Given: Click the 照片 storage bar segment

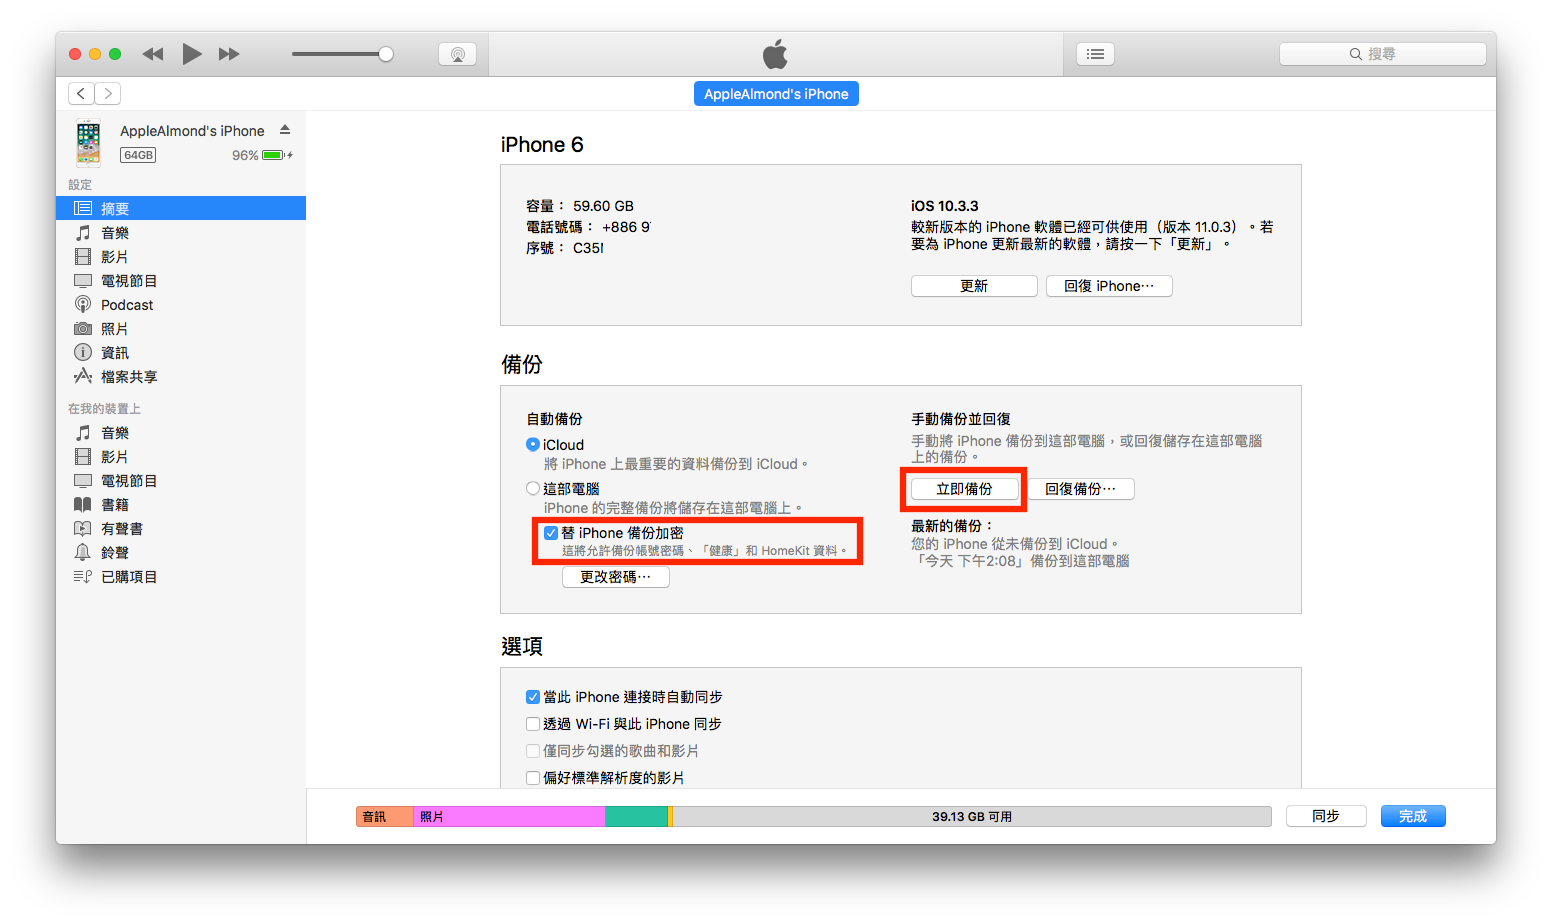Looking at the screenshot, I should pos(509,817).
